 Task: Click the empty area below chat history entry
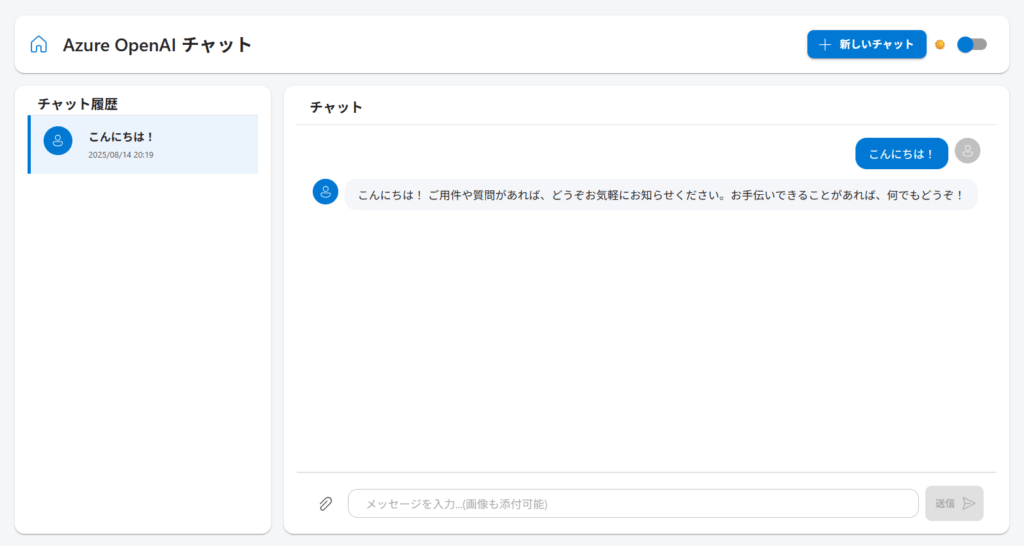143,350
